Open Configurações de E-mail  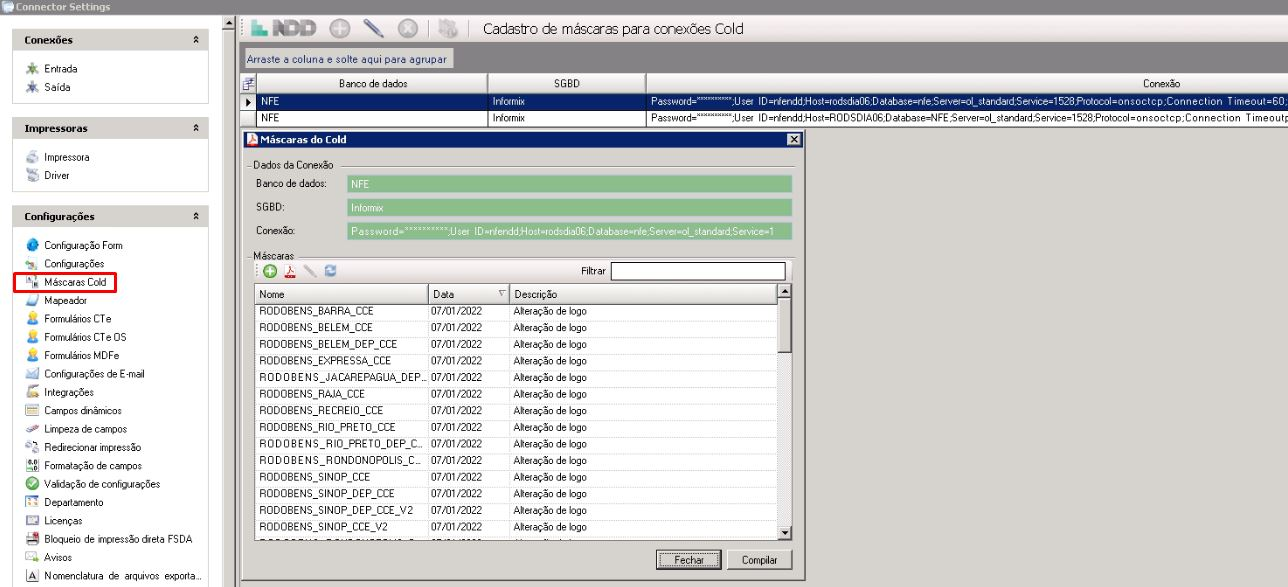94,374
